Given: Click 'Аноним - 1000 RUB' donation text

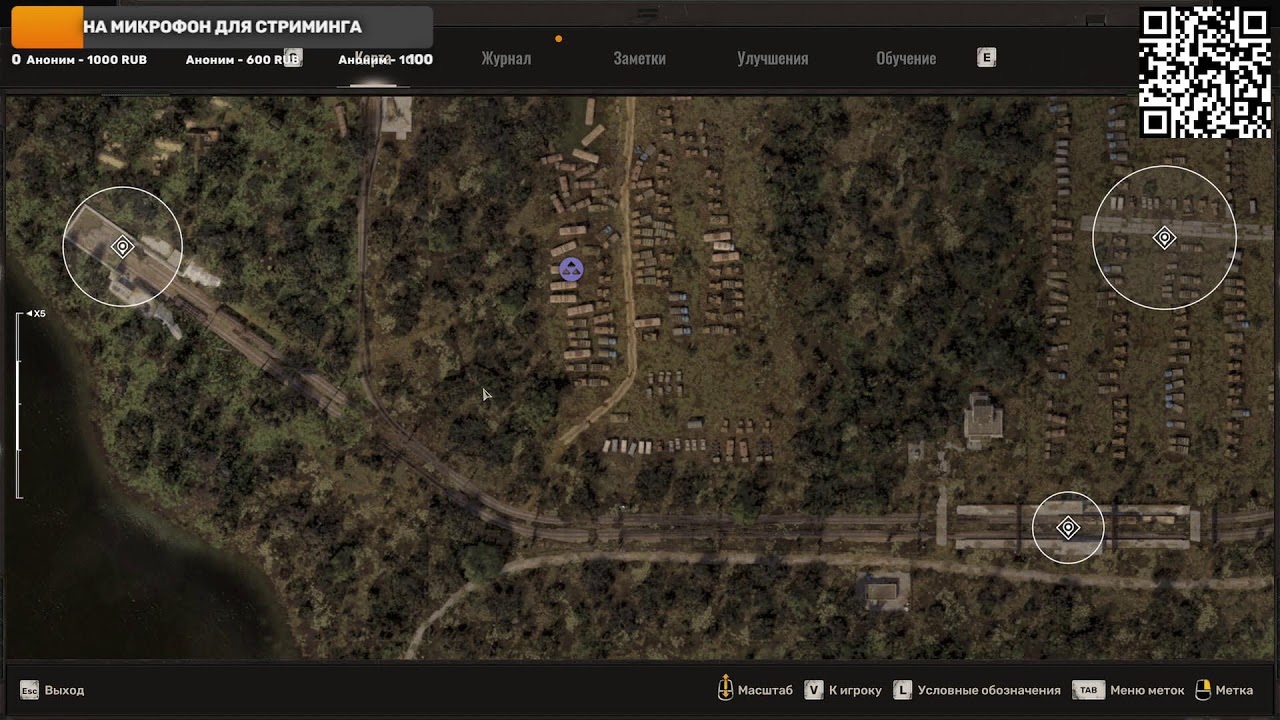Looking at the screenshot, I should (x=86, y=60).
